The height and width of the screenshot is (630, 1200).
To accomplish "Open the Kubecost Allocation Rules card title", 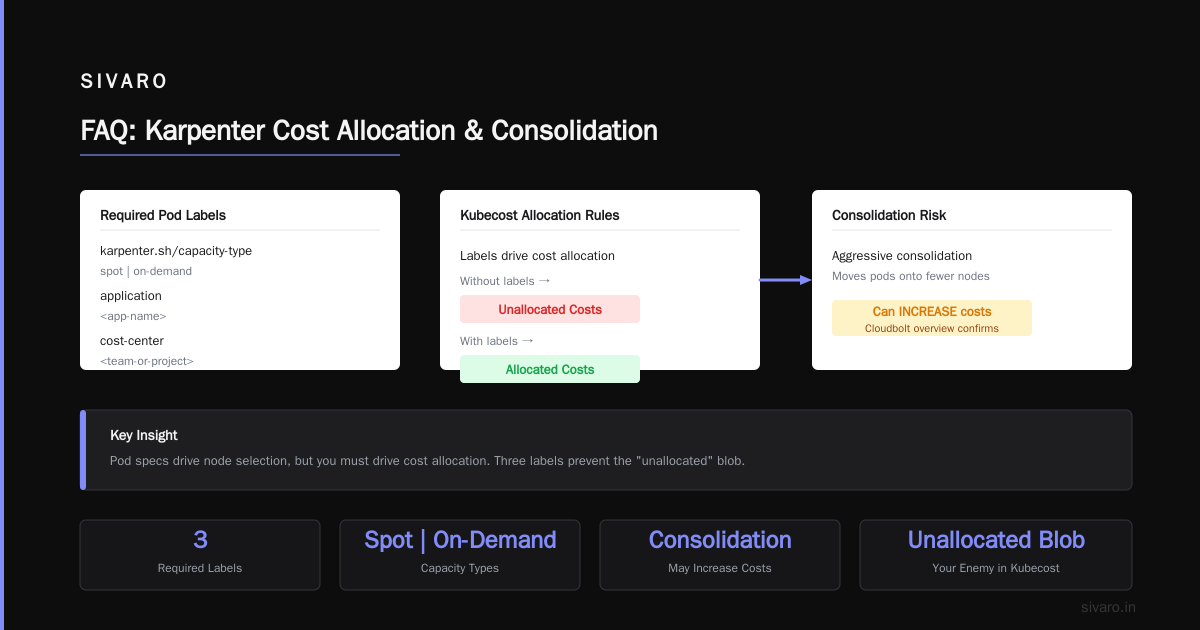I will tap(540, 215).
